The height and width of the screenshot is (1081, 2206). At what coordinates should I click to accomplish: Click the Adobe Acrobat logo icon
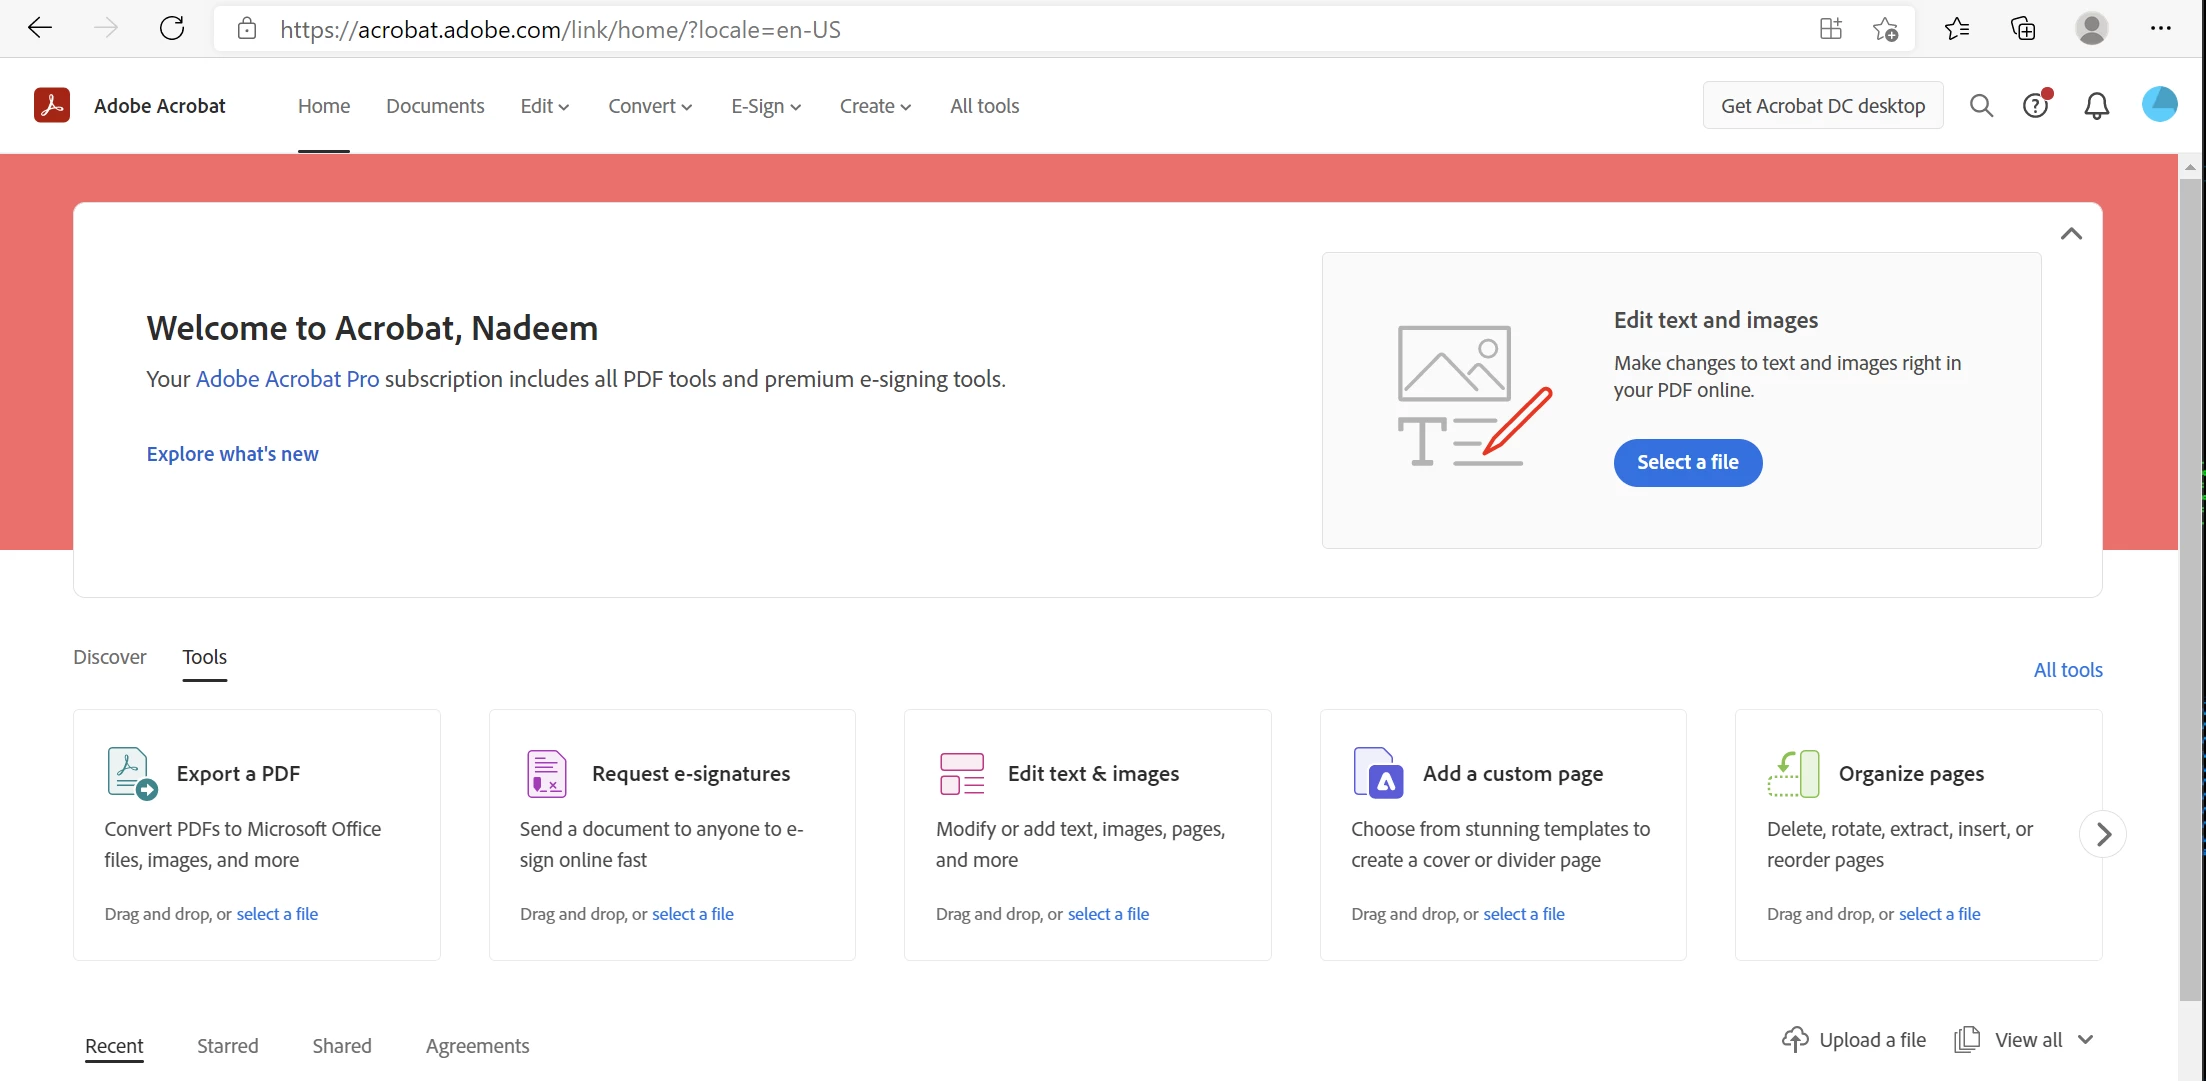click(x=52, y=105)
